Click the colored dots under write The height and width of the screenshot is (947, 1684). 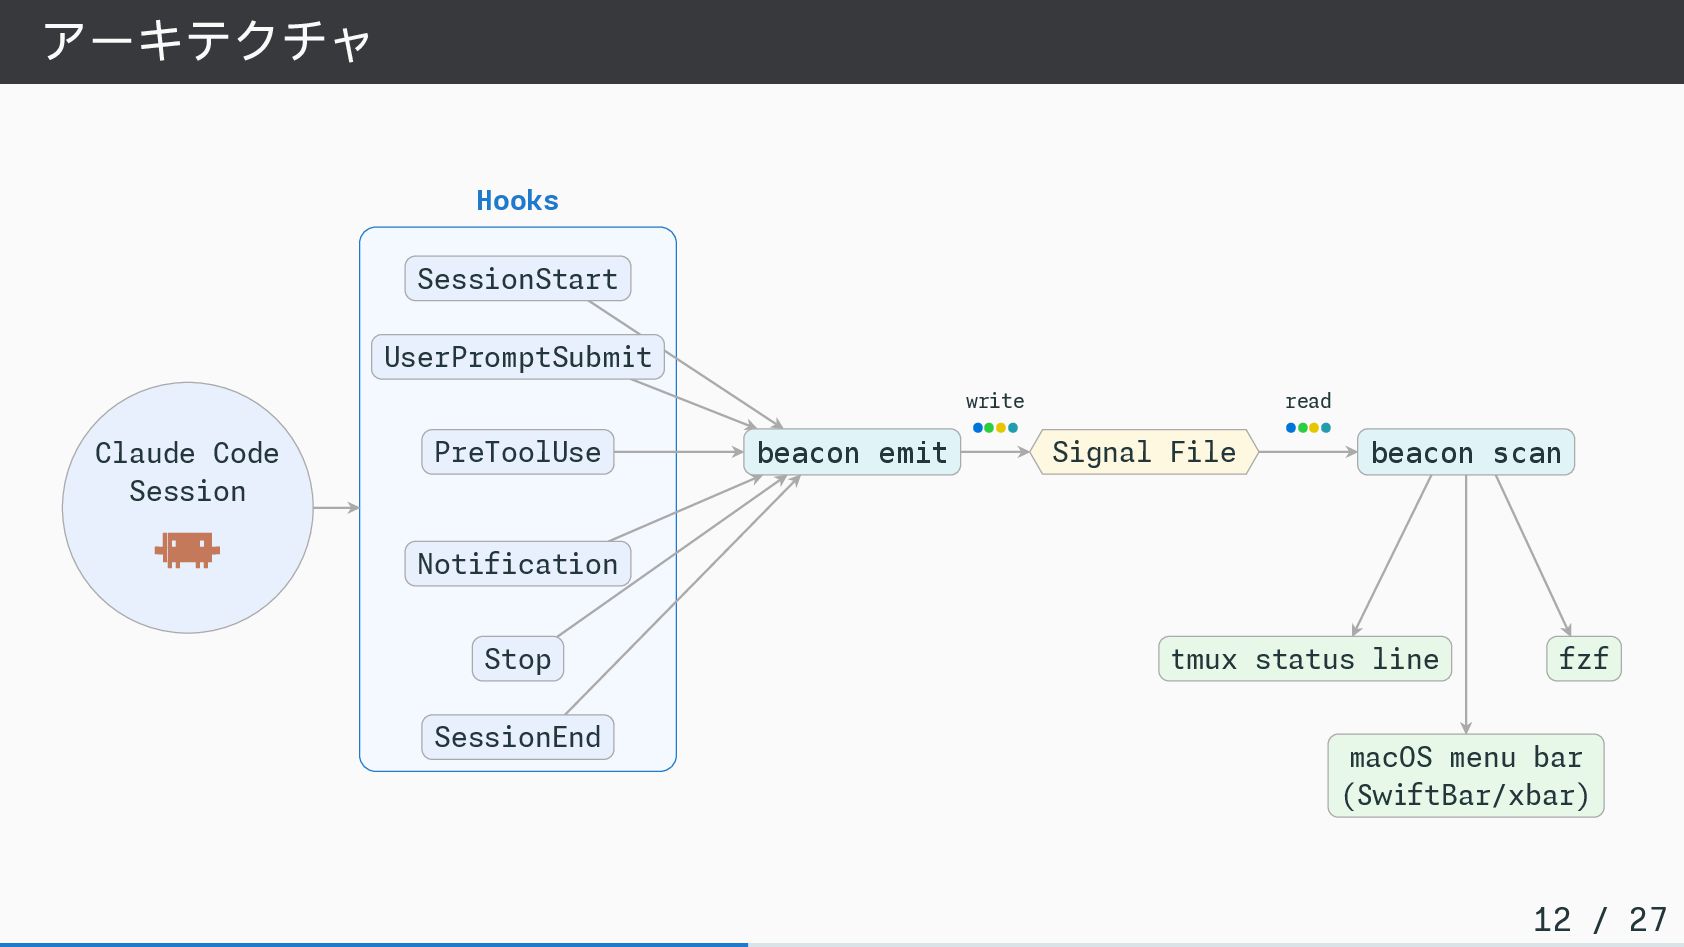click(995, 428)
